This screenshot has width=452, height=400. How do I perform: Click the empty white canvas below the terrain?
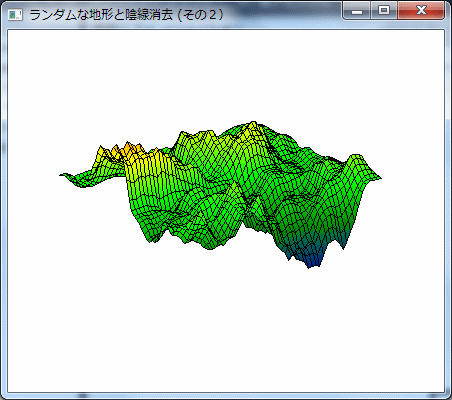226,330
